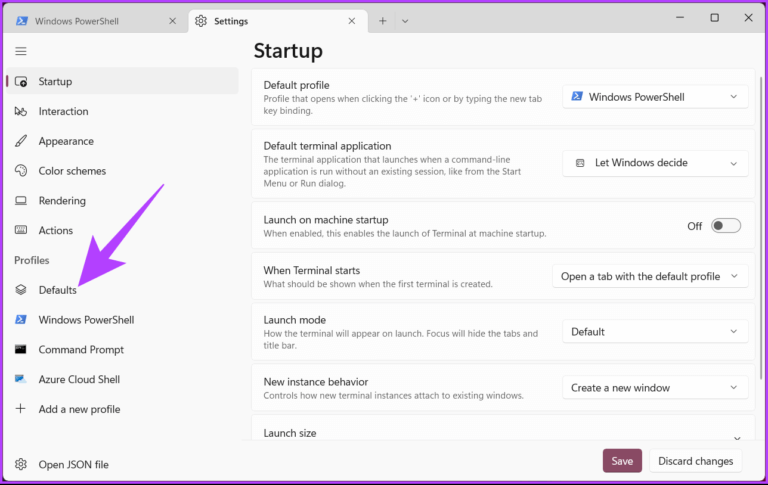Screen dimensions: 768x485
Task: Open Azure Cloud Shell profile settings
Action: pyautogui.click(x=122, y=379)
